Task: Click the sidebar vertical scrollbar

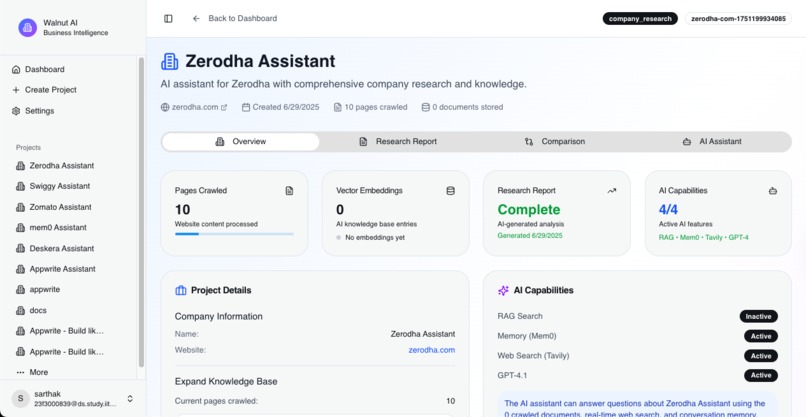Action: click(141, 212)
